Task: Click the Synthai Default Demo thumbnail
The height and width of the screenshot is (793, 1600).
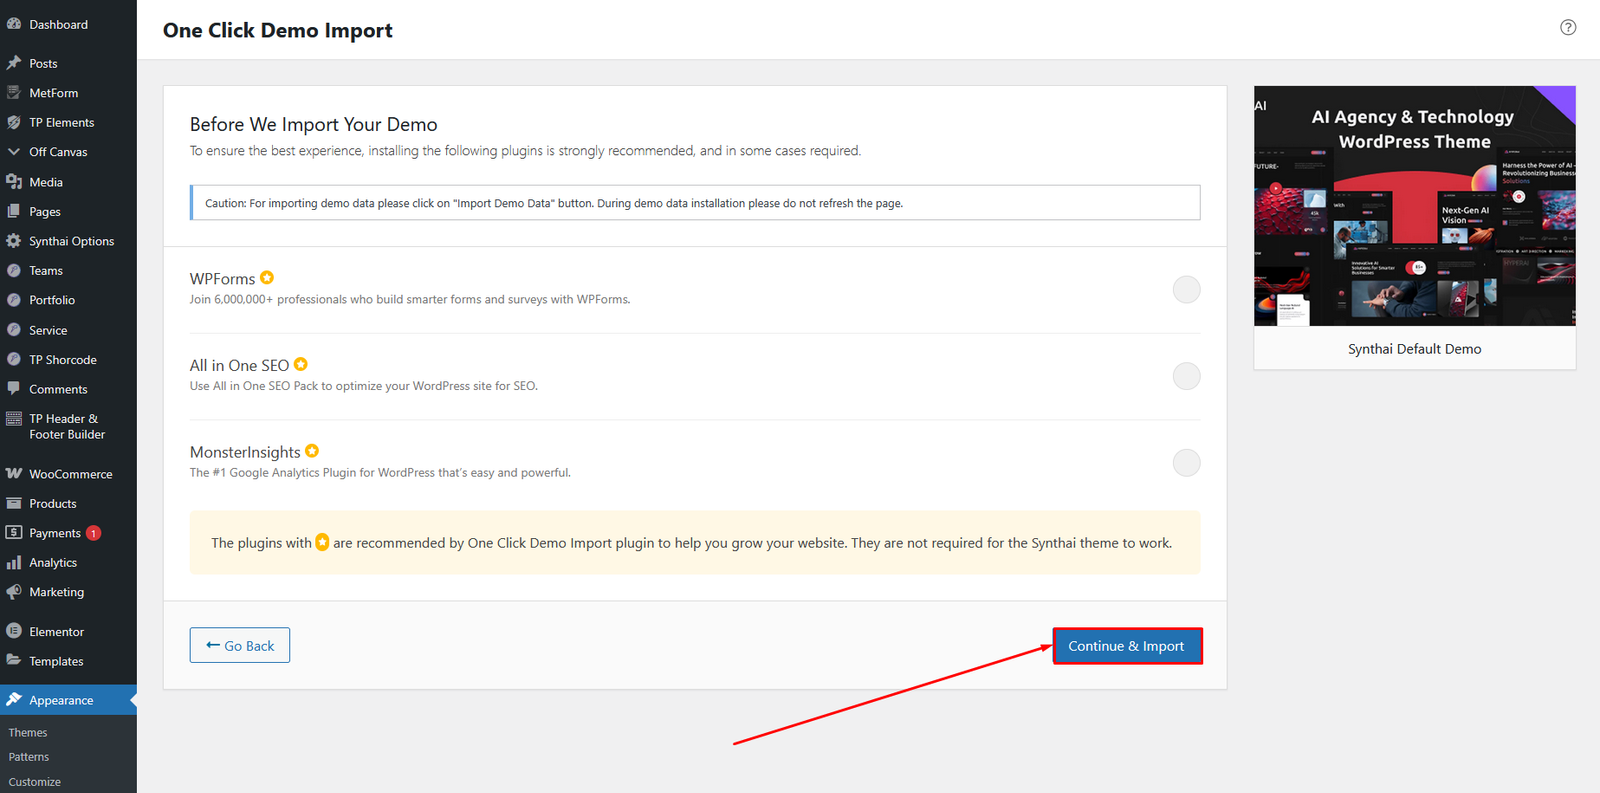Action: click(1415, 206)
